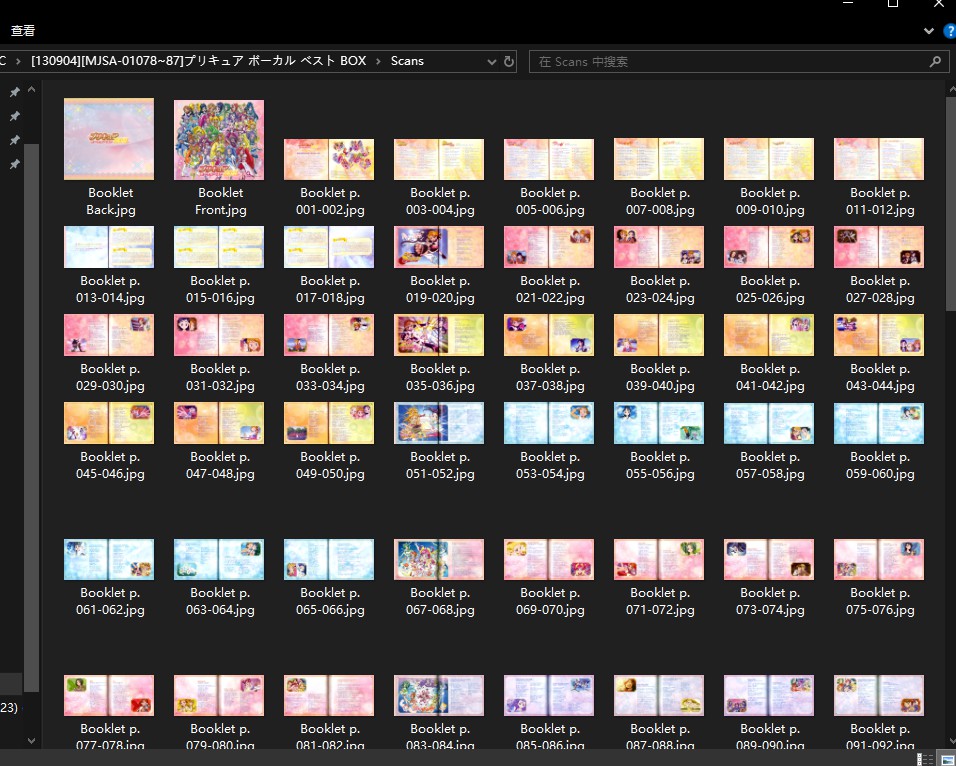Open the address bar history dropdown

point(491,62)
